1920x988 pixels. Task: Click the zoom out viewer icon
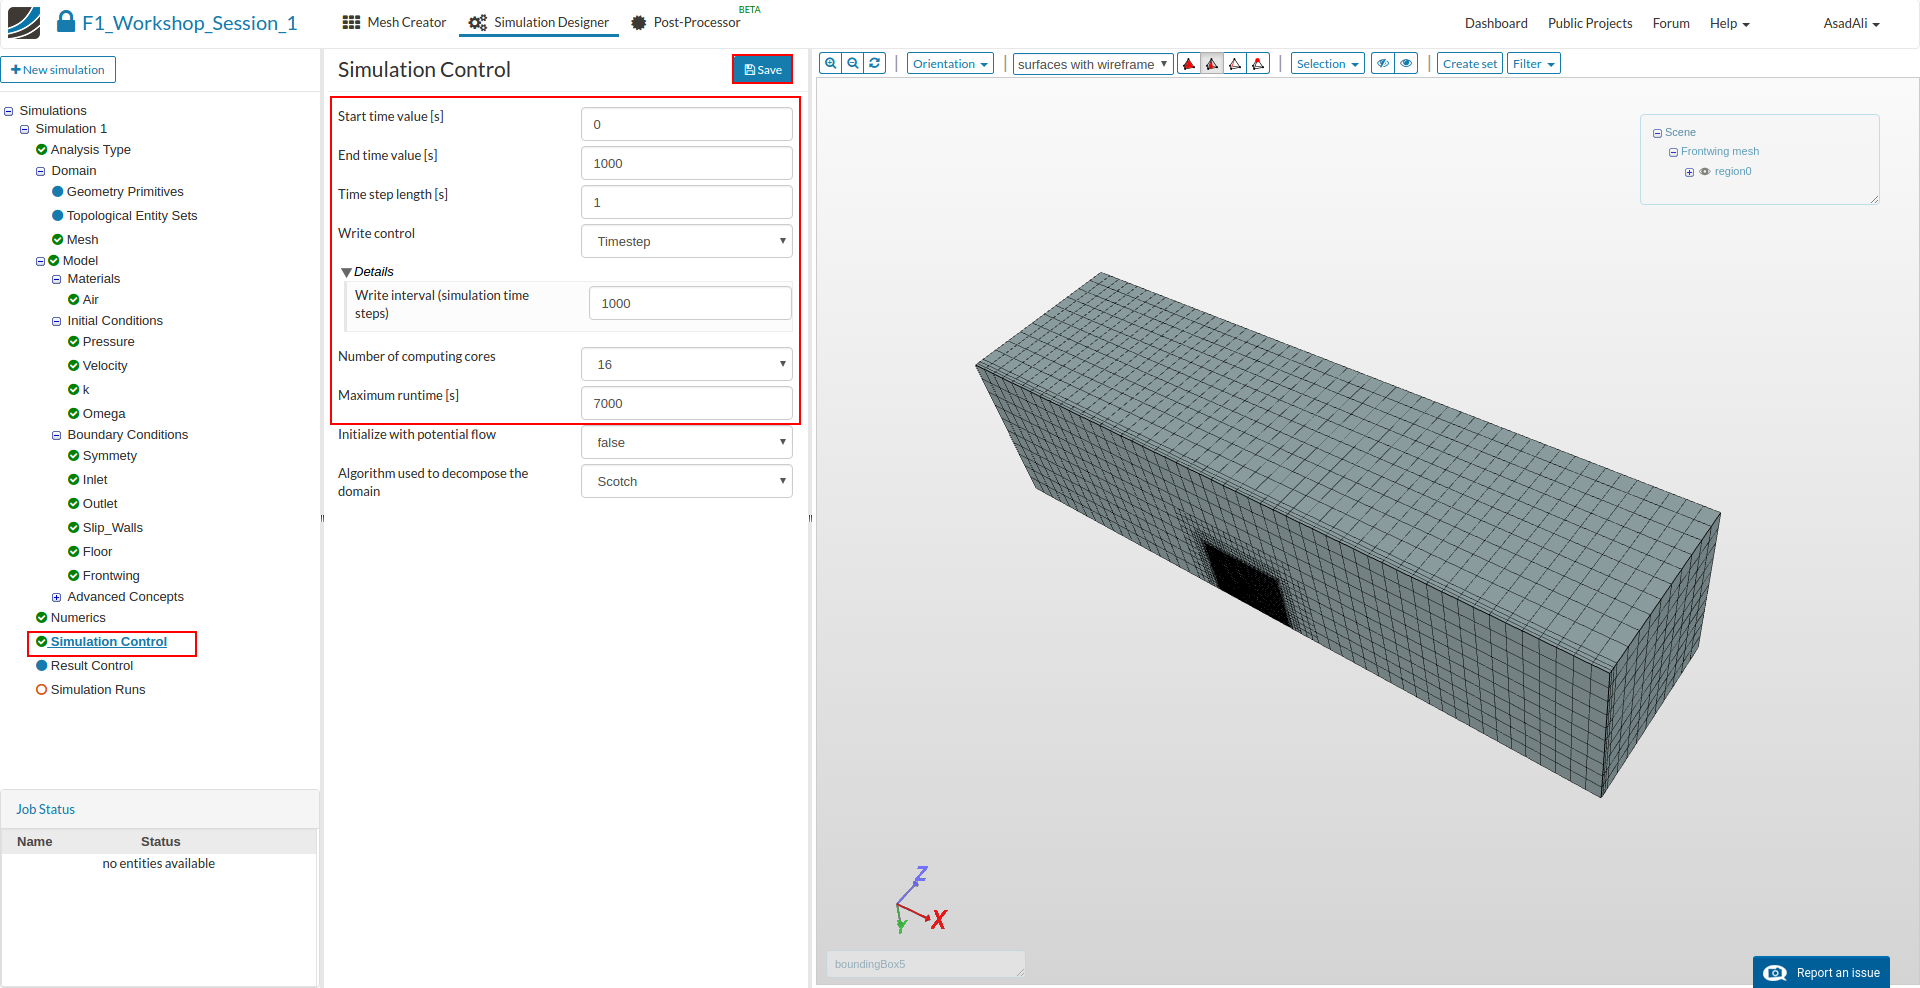coord(853,63)
